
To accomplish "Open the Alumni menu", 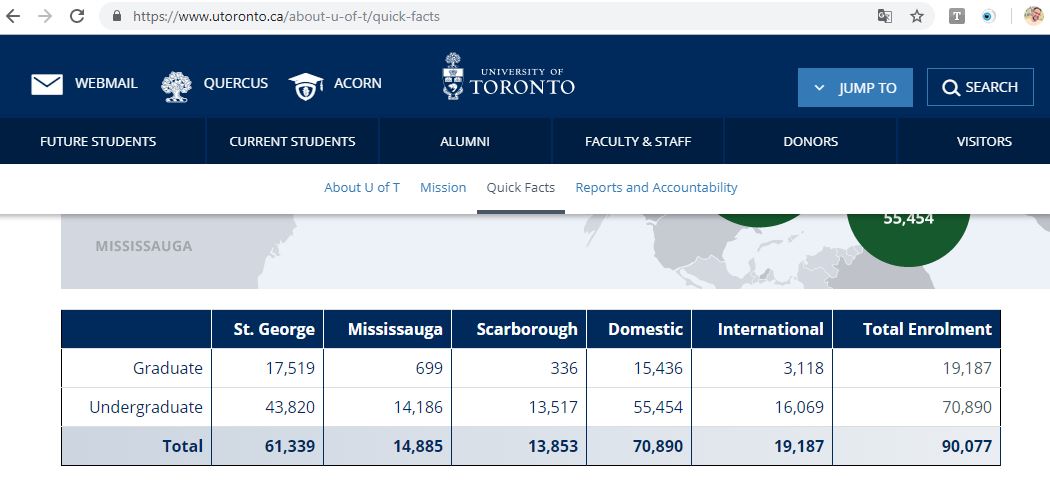I will click(465, 141).
